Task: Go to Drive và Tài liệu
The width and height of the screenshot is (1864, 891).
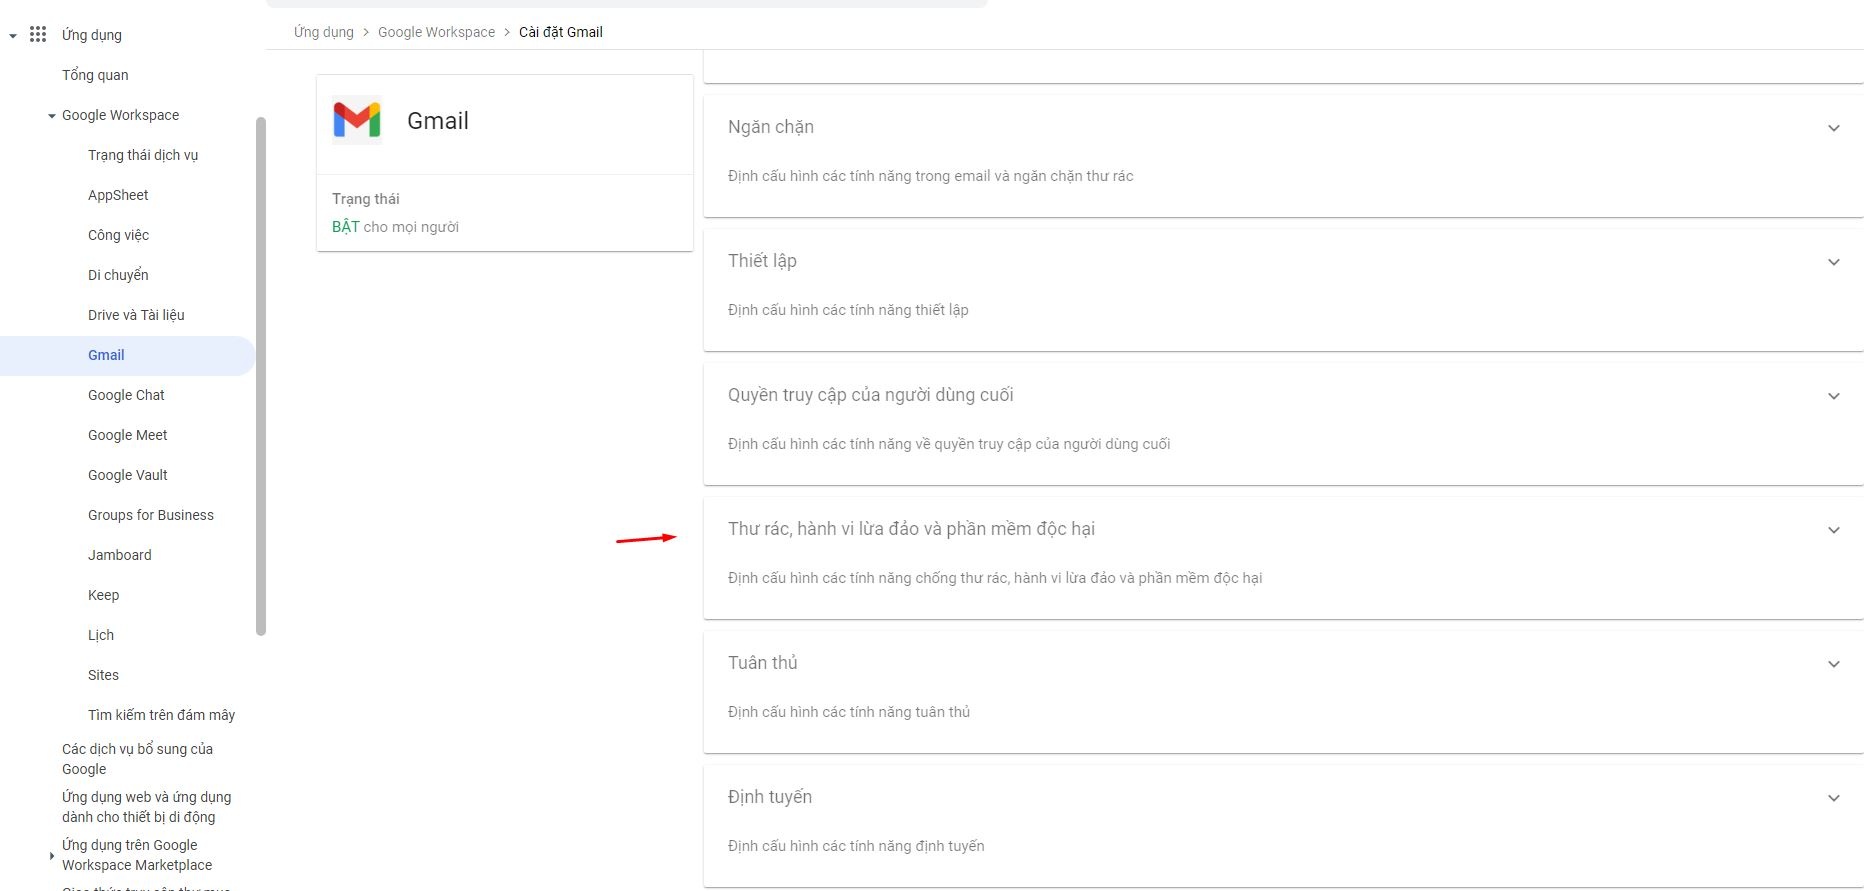Action: click(x=136, y=315)
